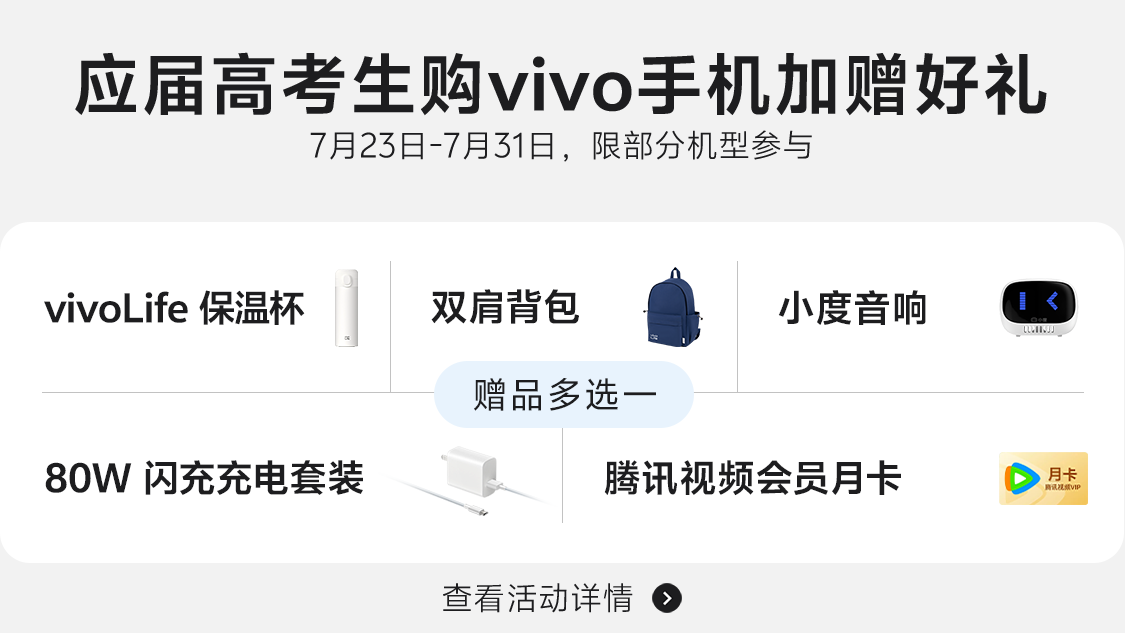Viewport: 1125px width, 633px height.
Task: Click the white thermos cup image
Action: (x=347, y=308)
